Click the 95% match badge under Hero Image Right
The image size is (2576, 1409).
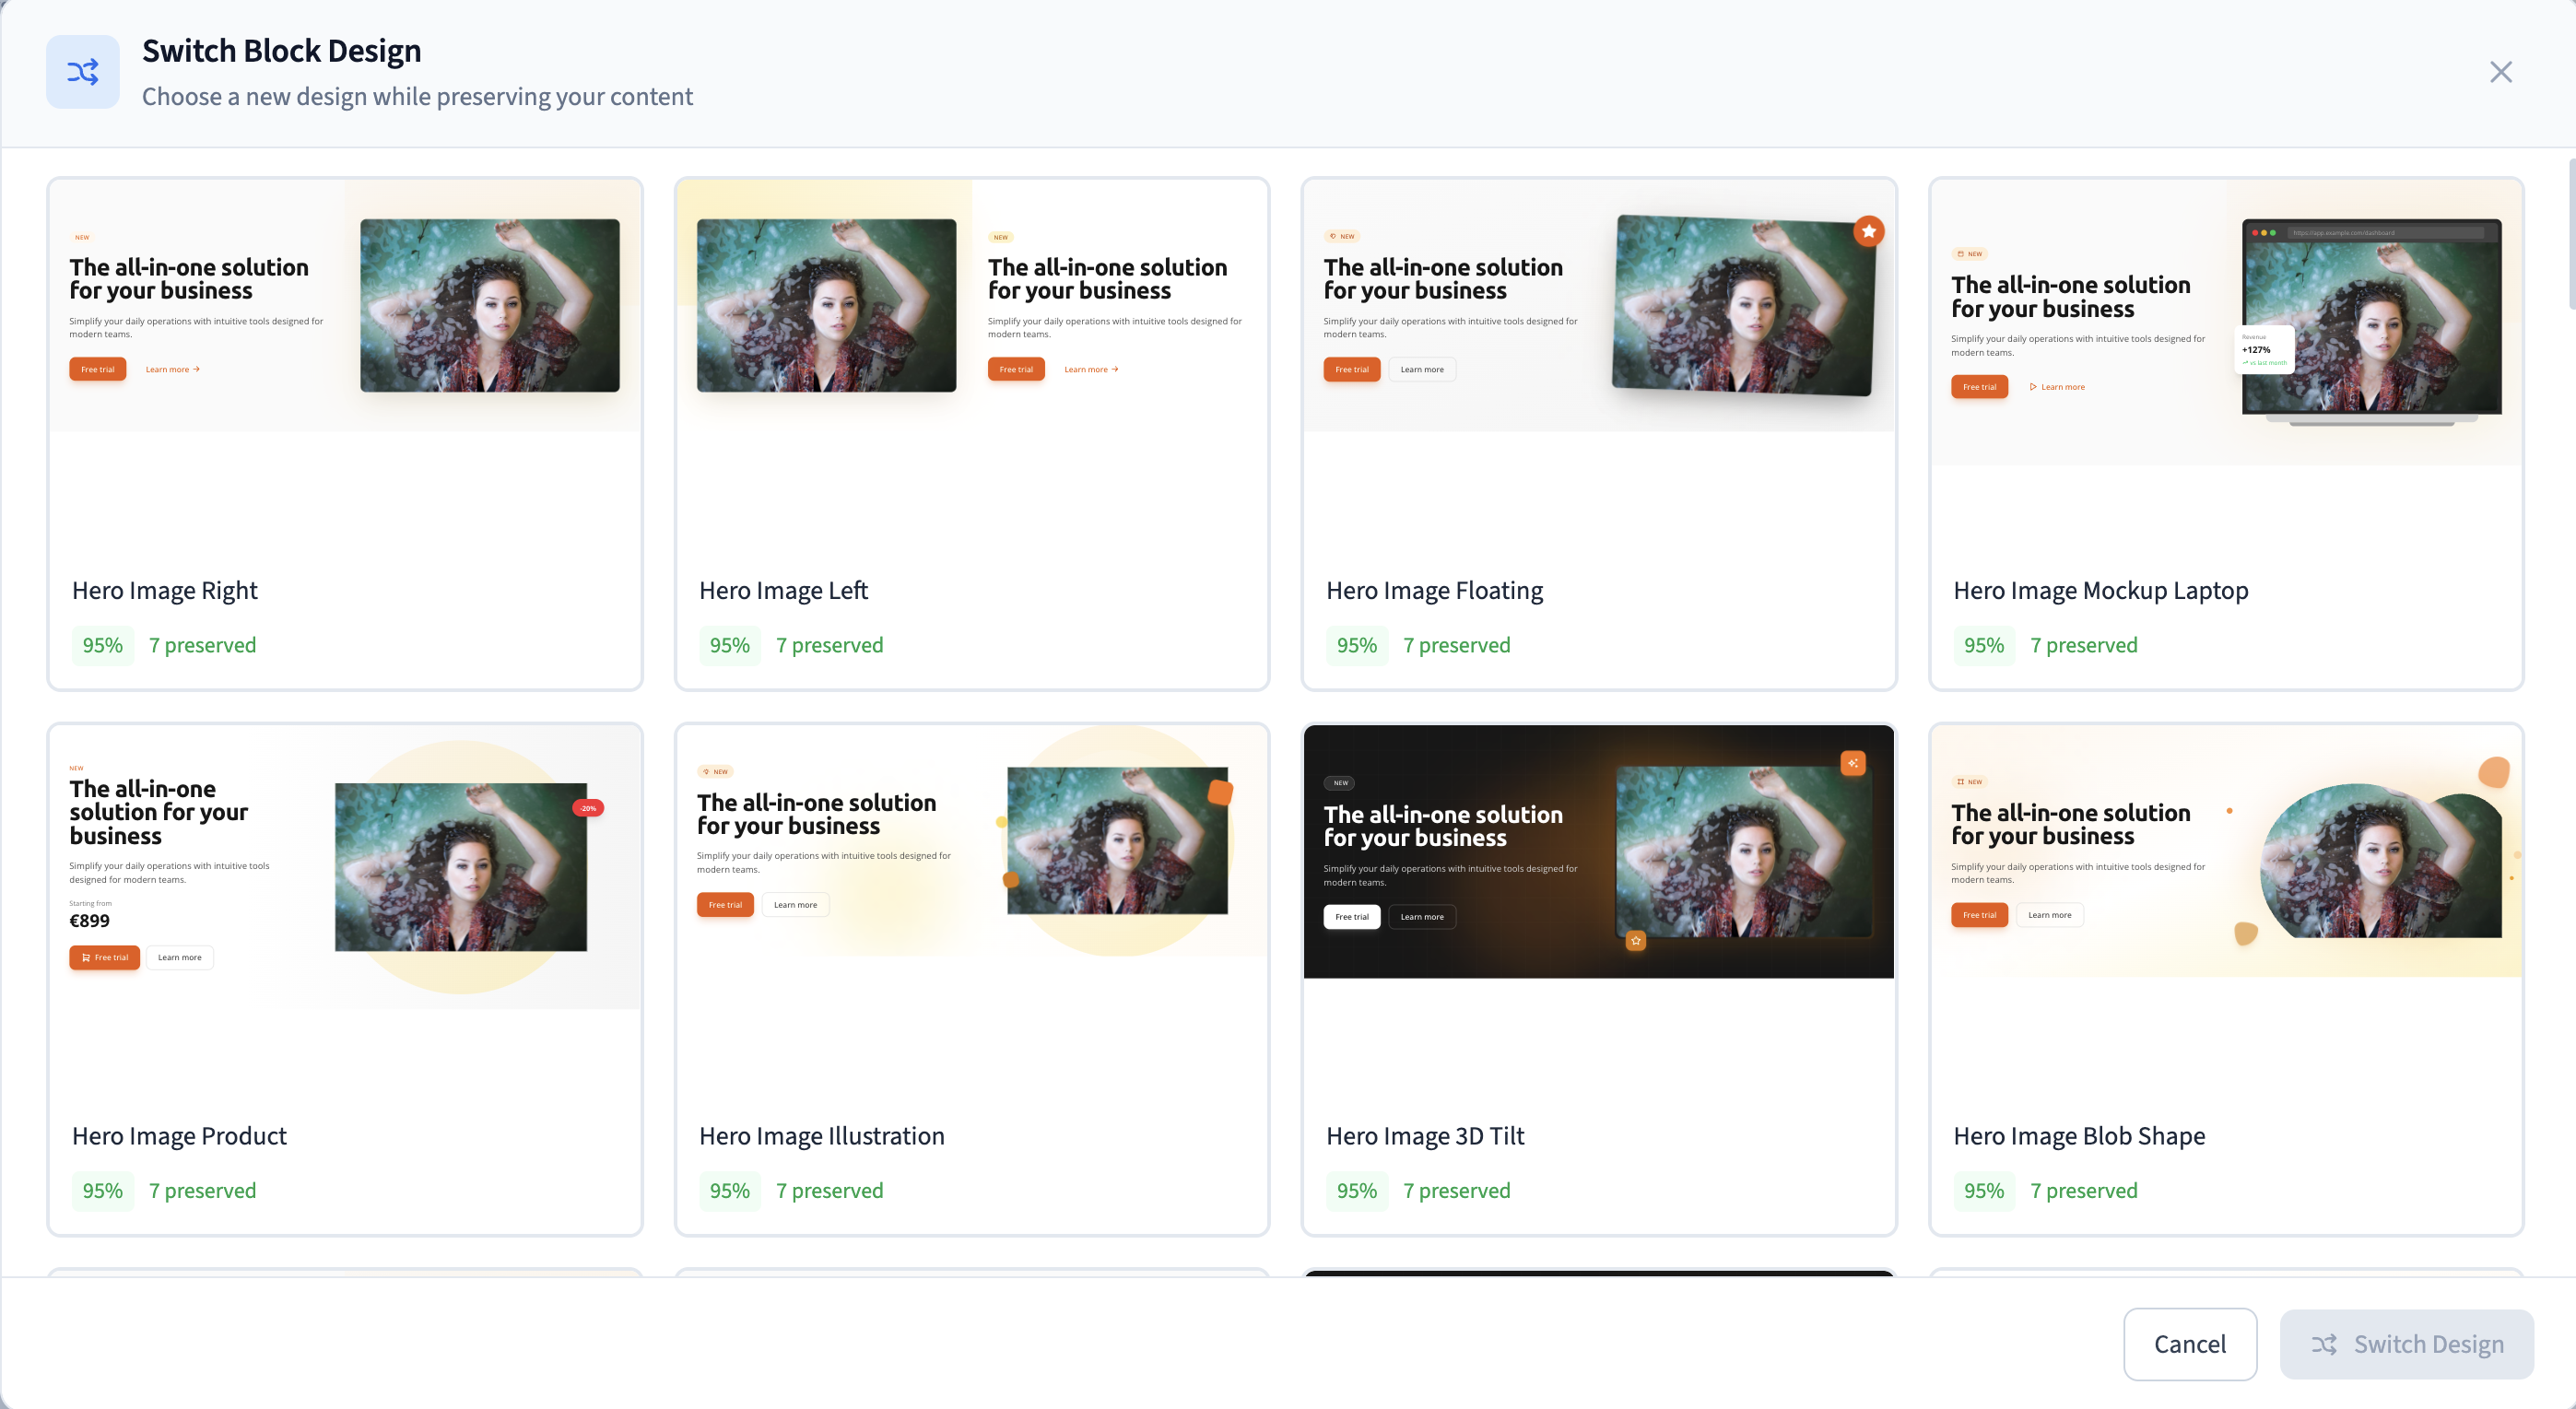pyautogui.click(x=102, y=645)
